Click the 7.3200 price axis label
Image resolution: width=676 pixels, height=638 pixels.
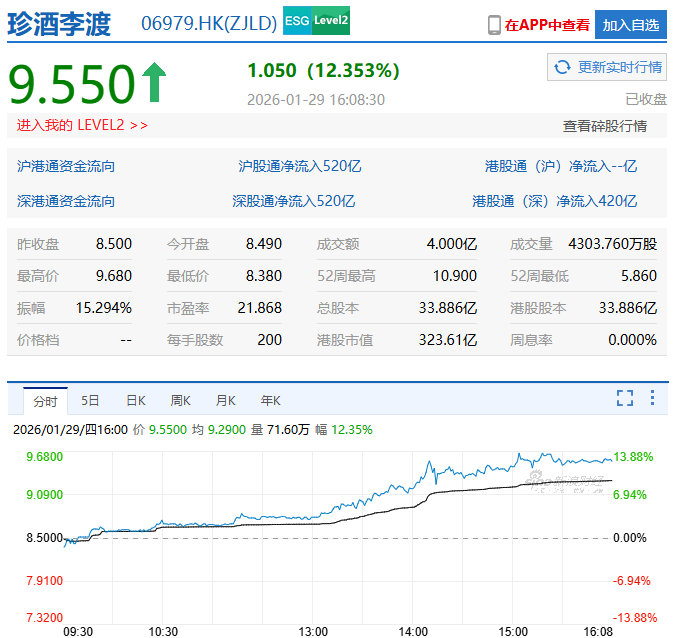pos(45,618)
